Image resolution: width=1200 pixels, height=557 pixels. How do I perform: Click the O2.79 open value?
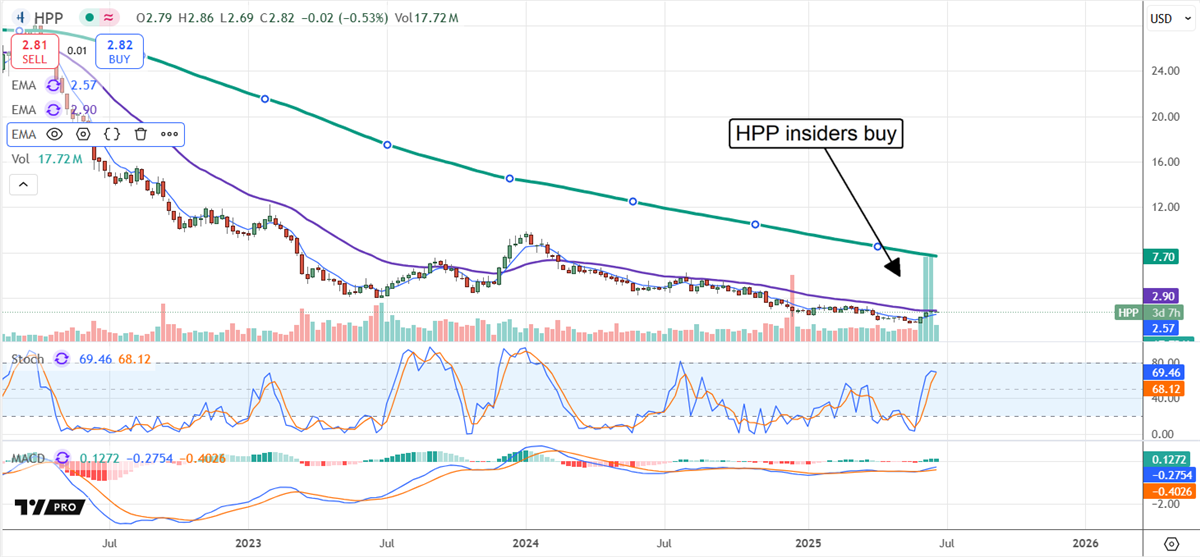click(154, 18)
